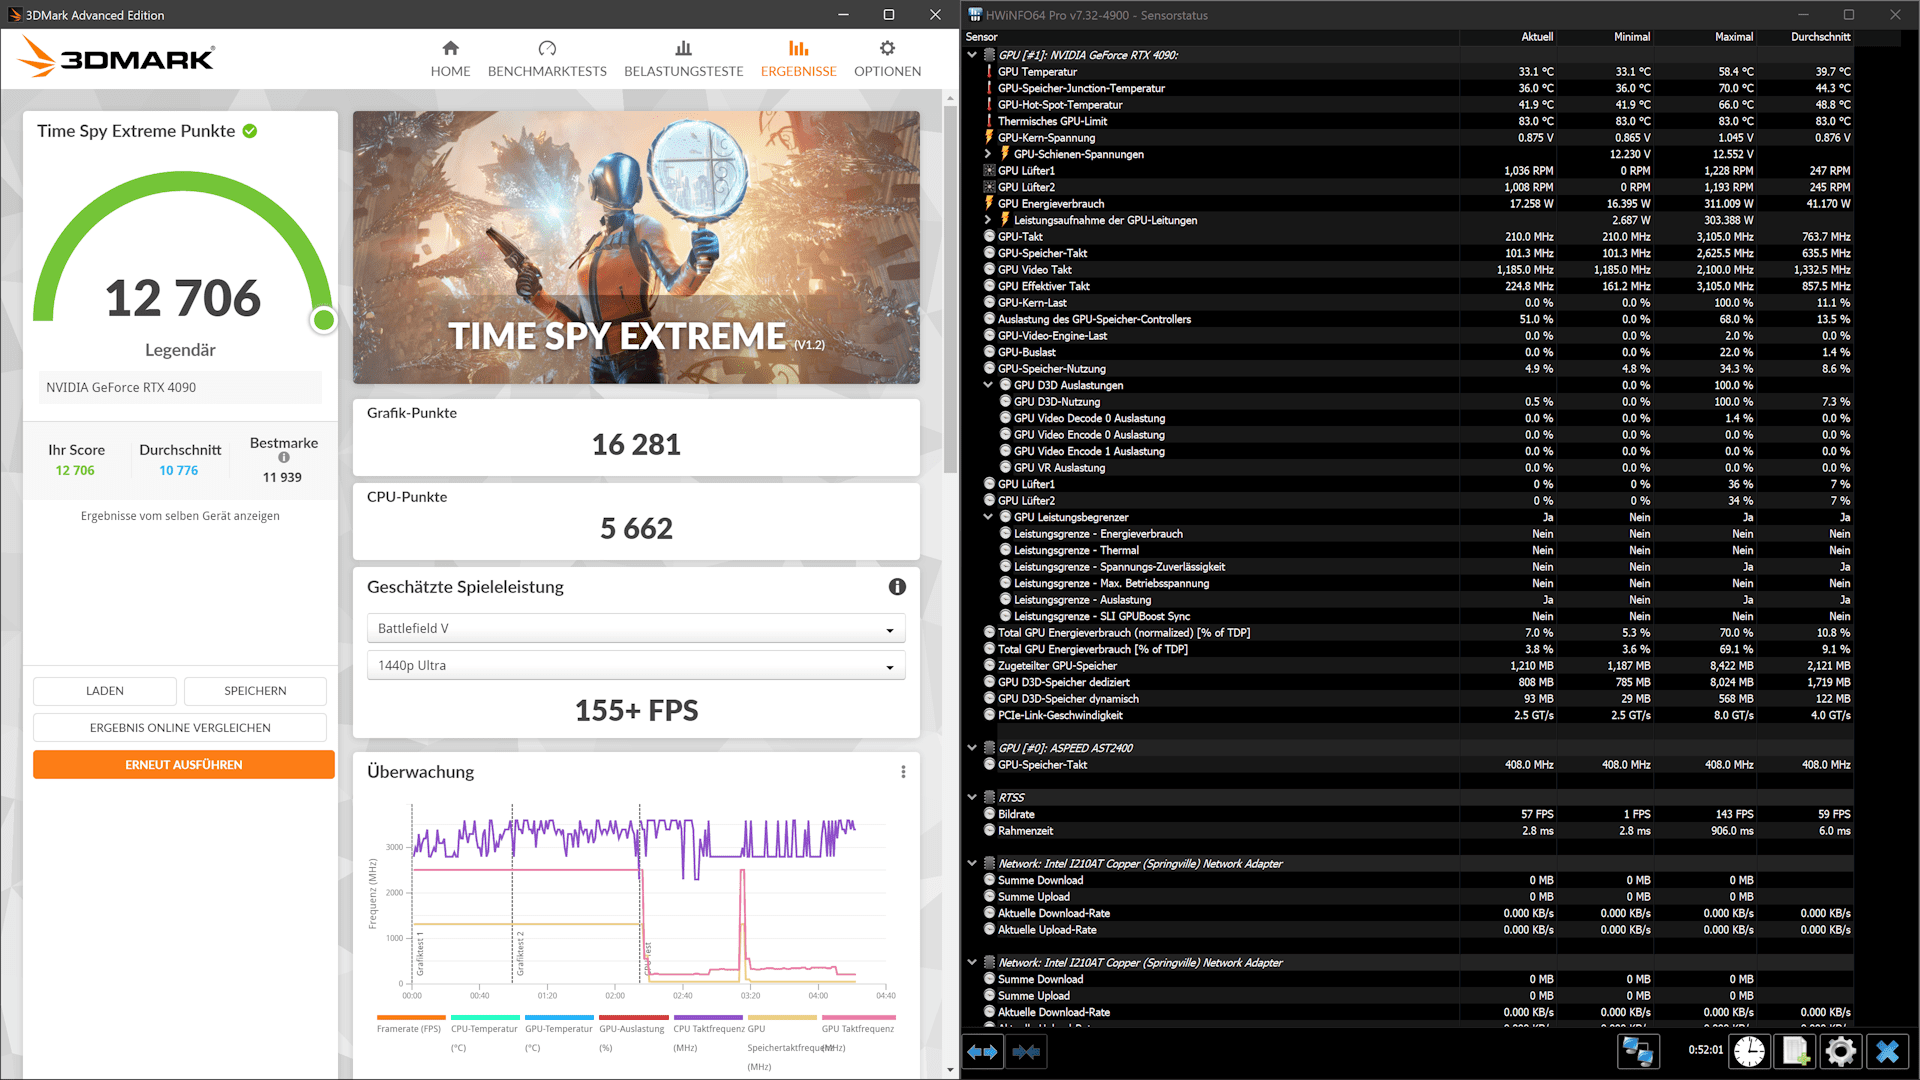Click the clock reset timer icon

point(1749,1052)
